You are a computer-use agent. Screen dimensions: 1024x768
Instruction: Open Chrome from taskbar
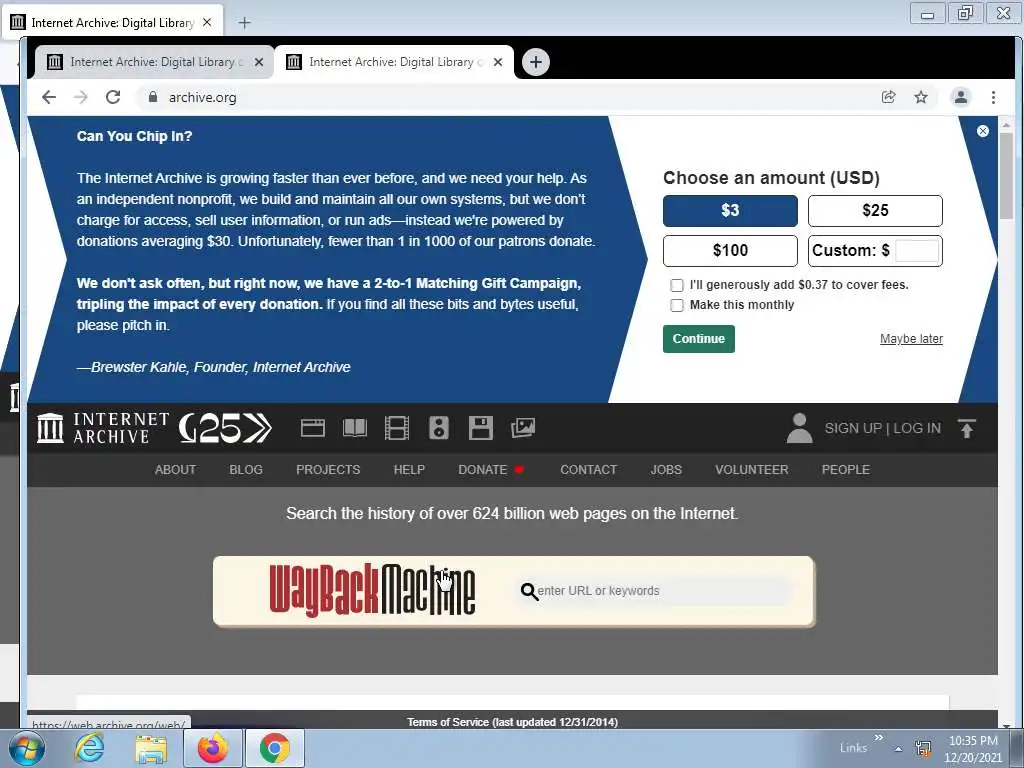275,748
